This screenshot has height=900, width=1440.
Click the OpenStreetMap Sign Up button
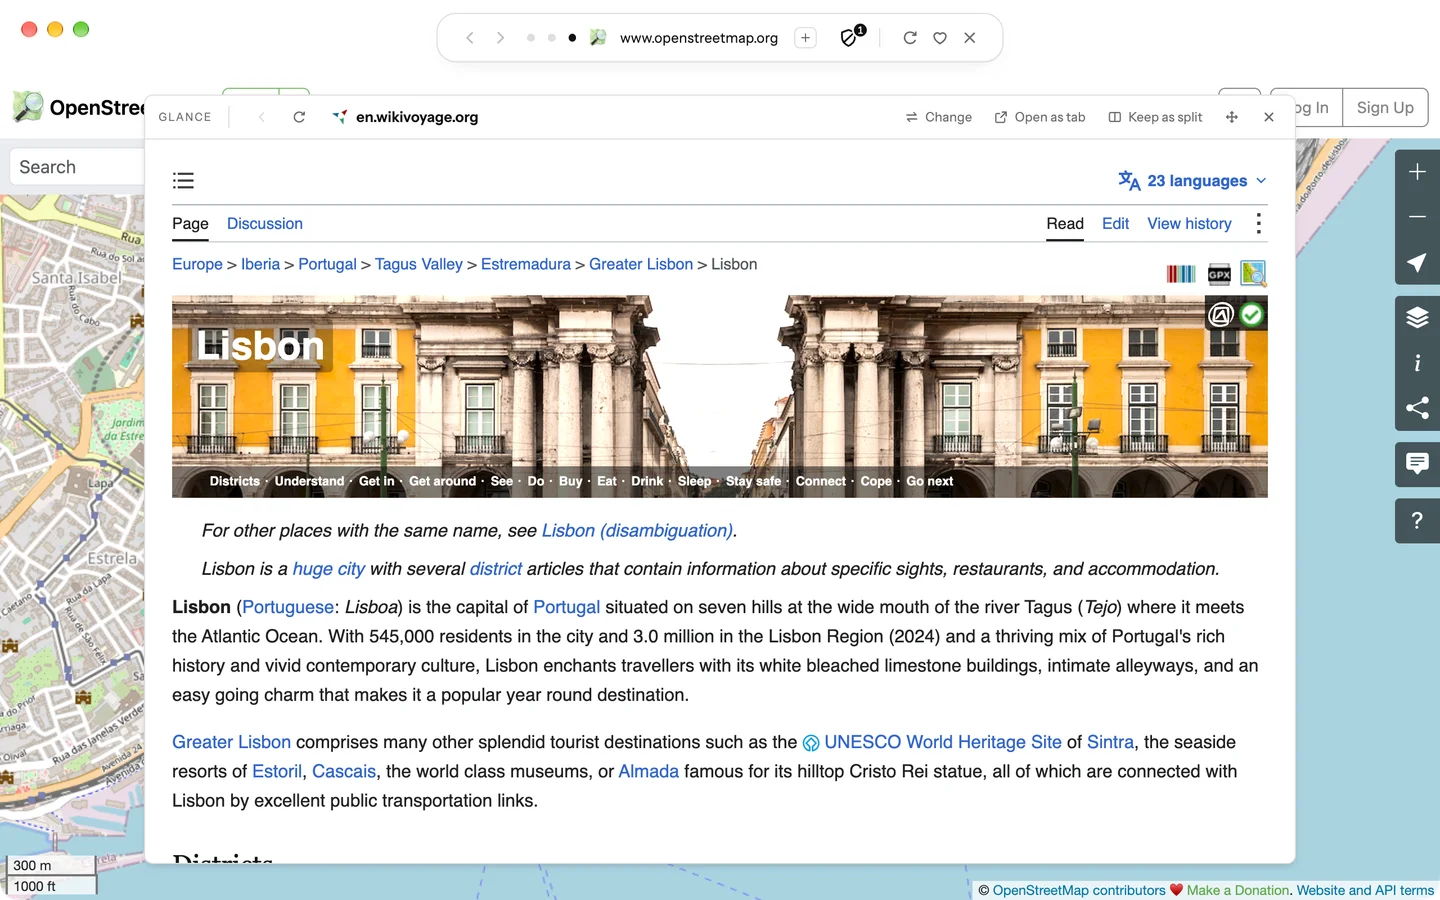pyautogui.click(x=1385, y=107)
